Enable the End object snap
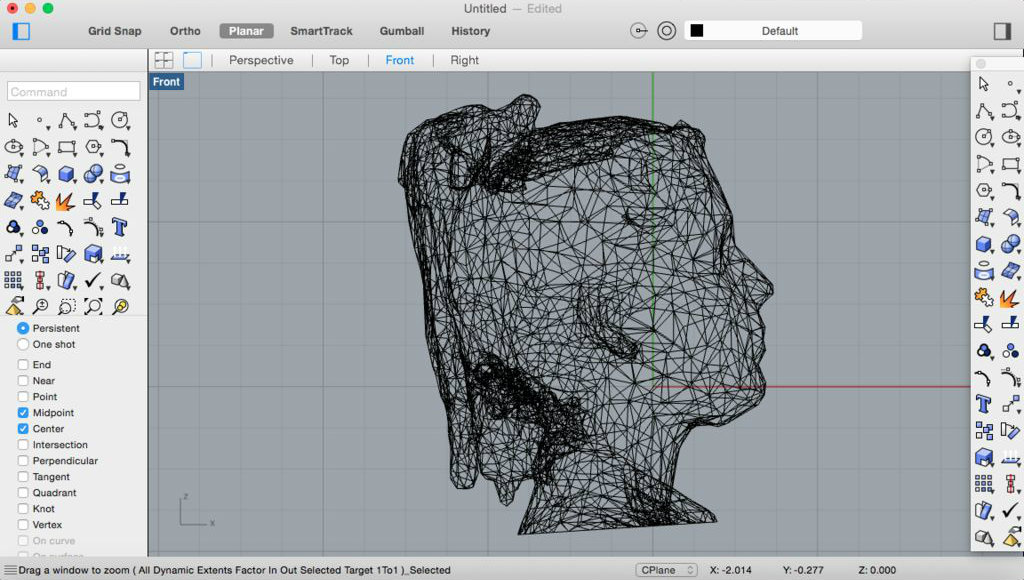The image size is (1024, 580). [23, 364]
